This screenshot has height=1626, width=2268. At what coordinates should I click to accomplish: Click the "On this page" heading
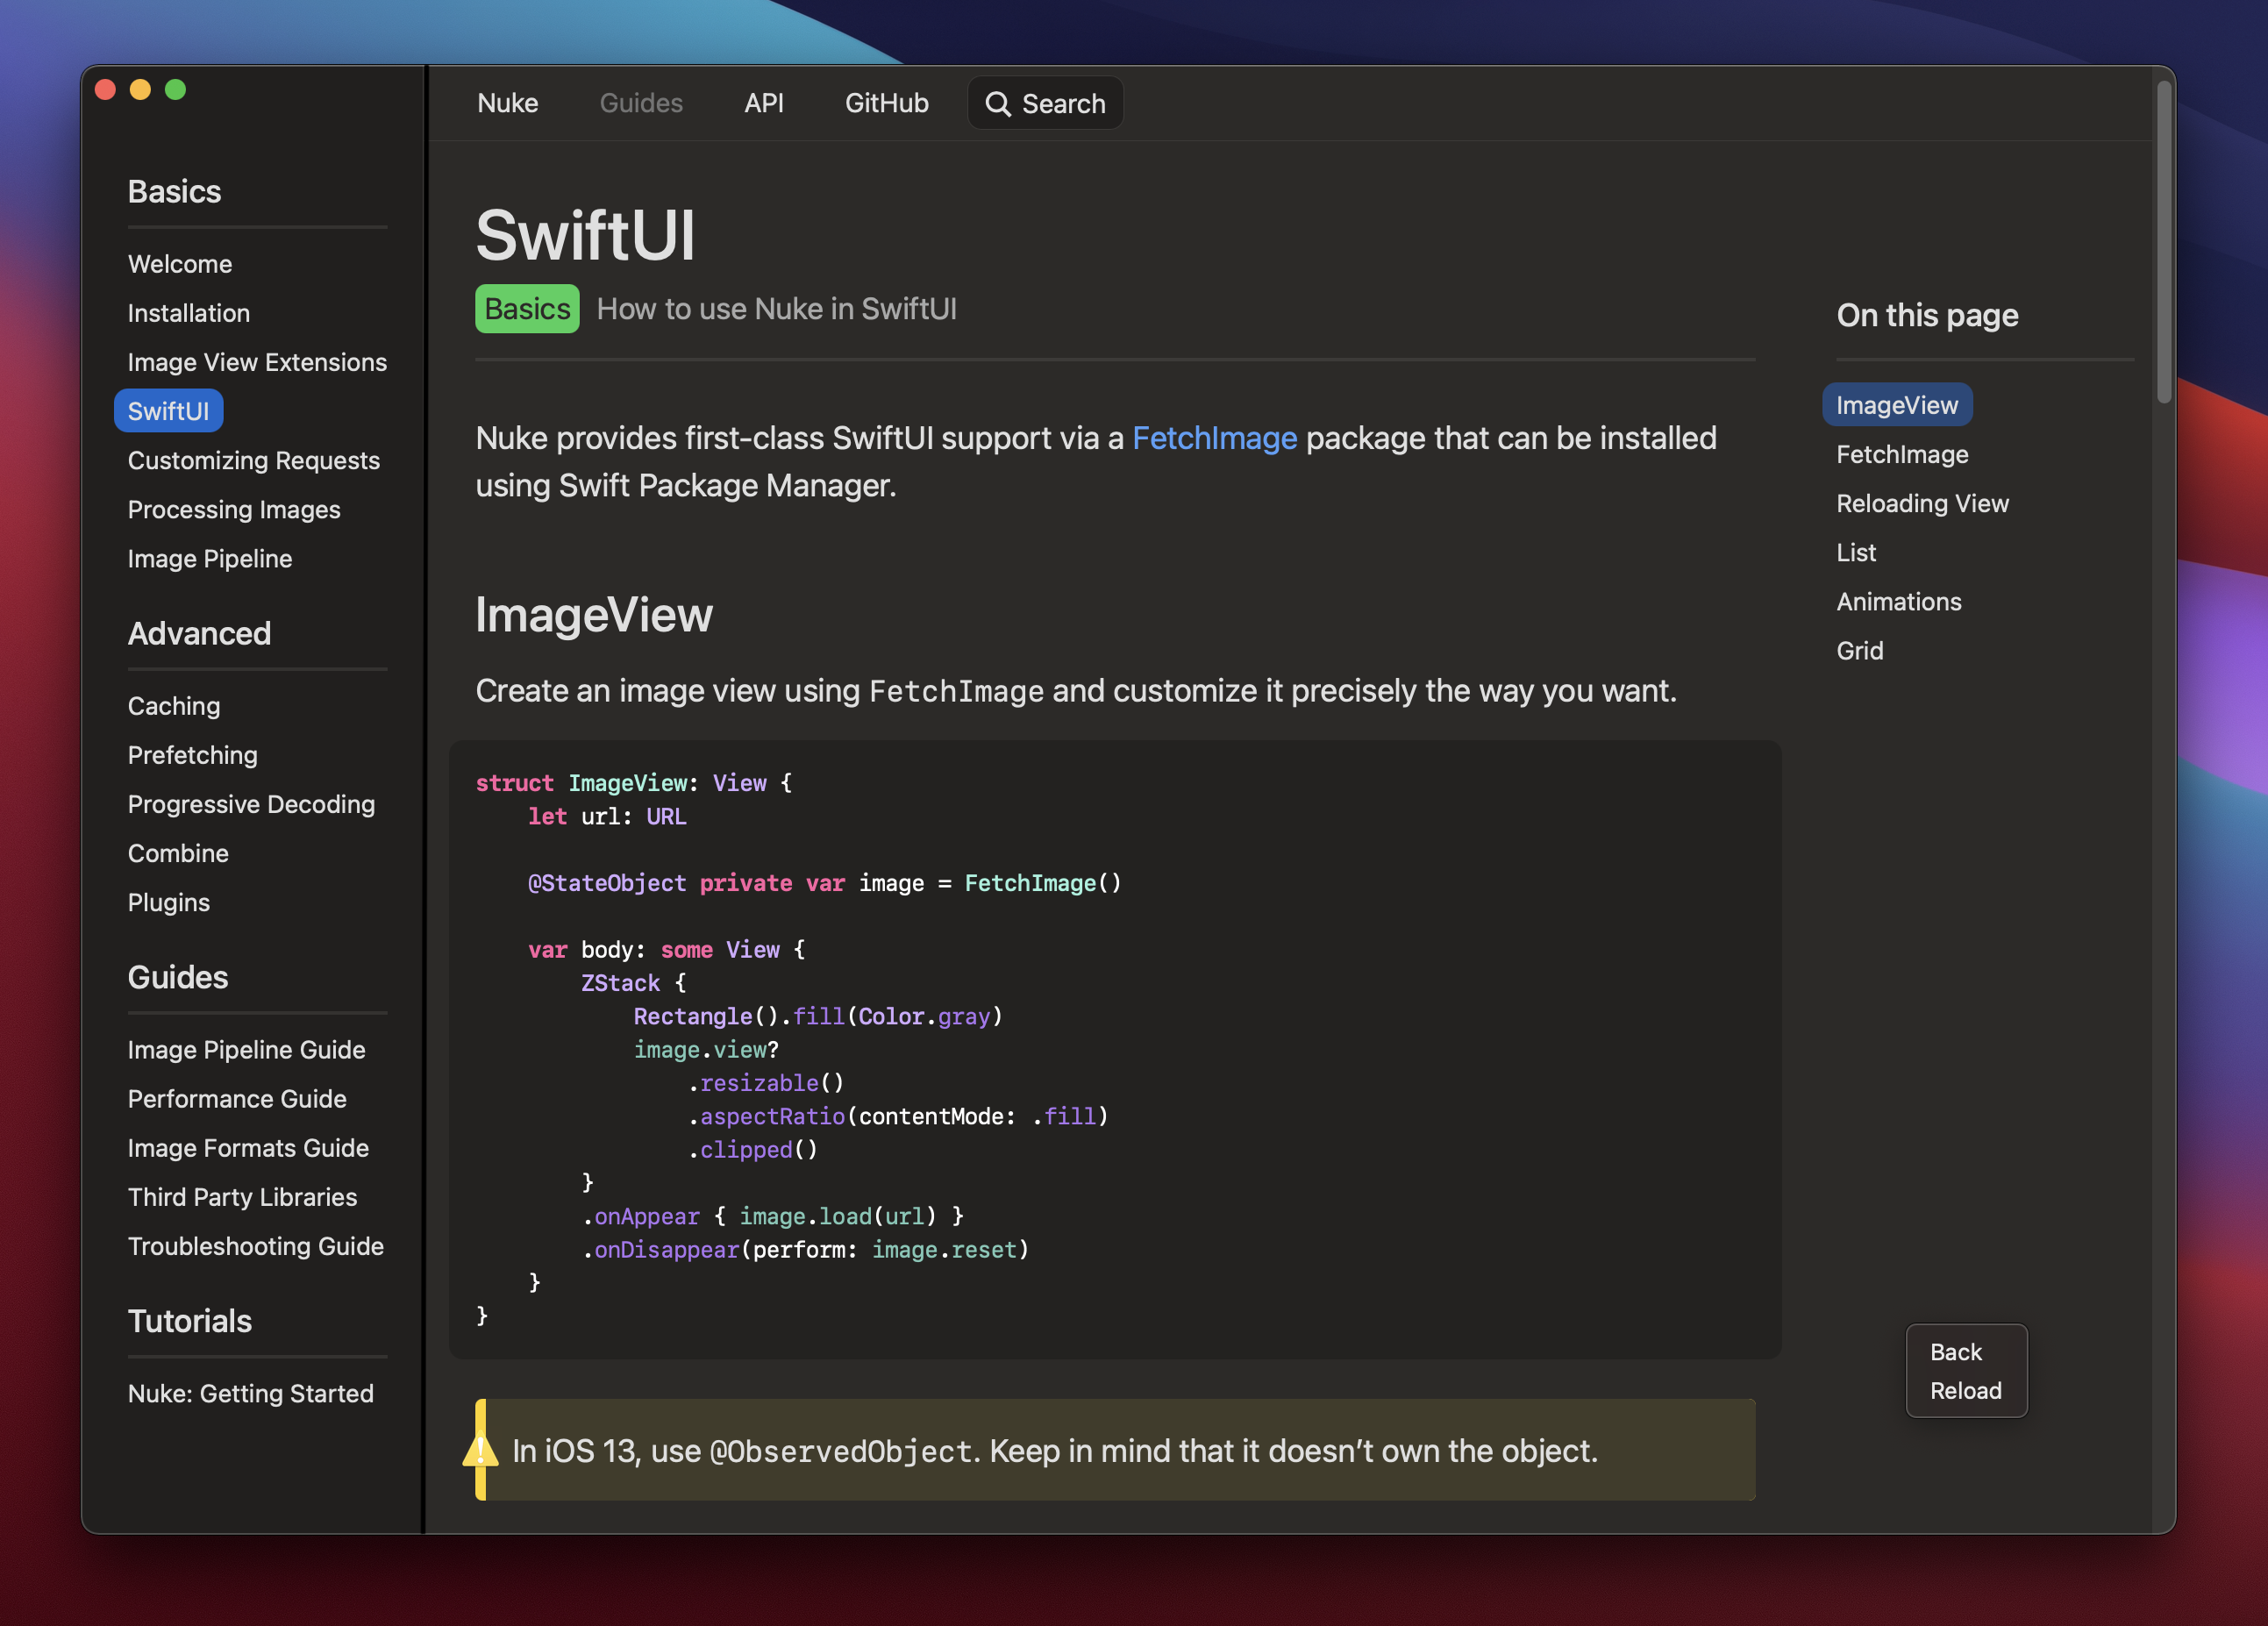coord(1927,315)
